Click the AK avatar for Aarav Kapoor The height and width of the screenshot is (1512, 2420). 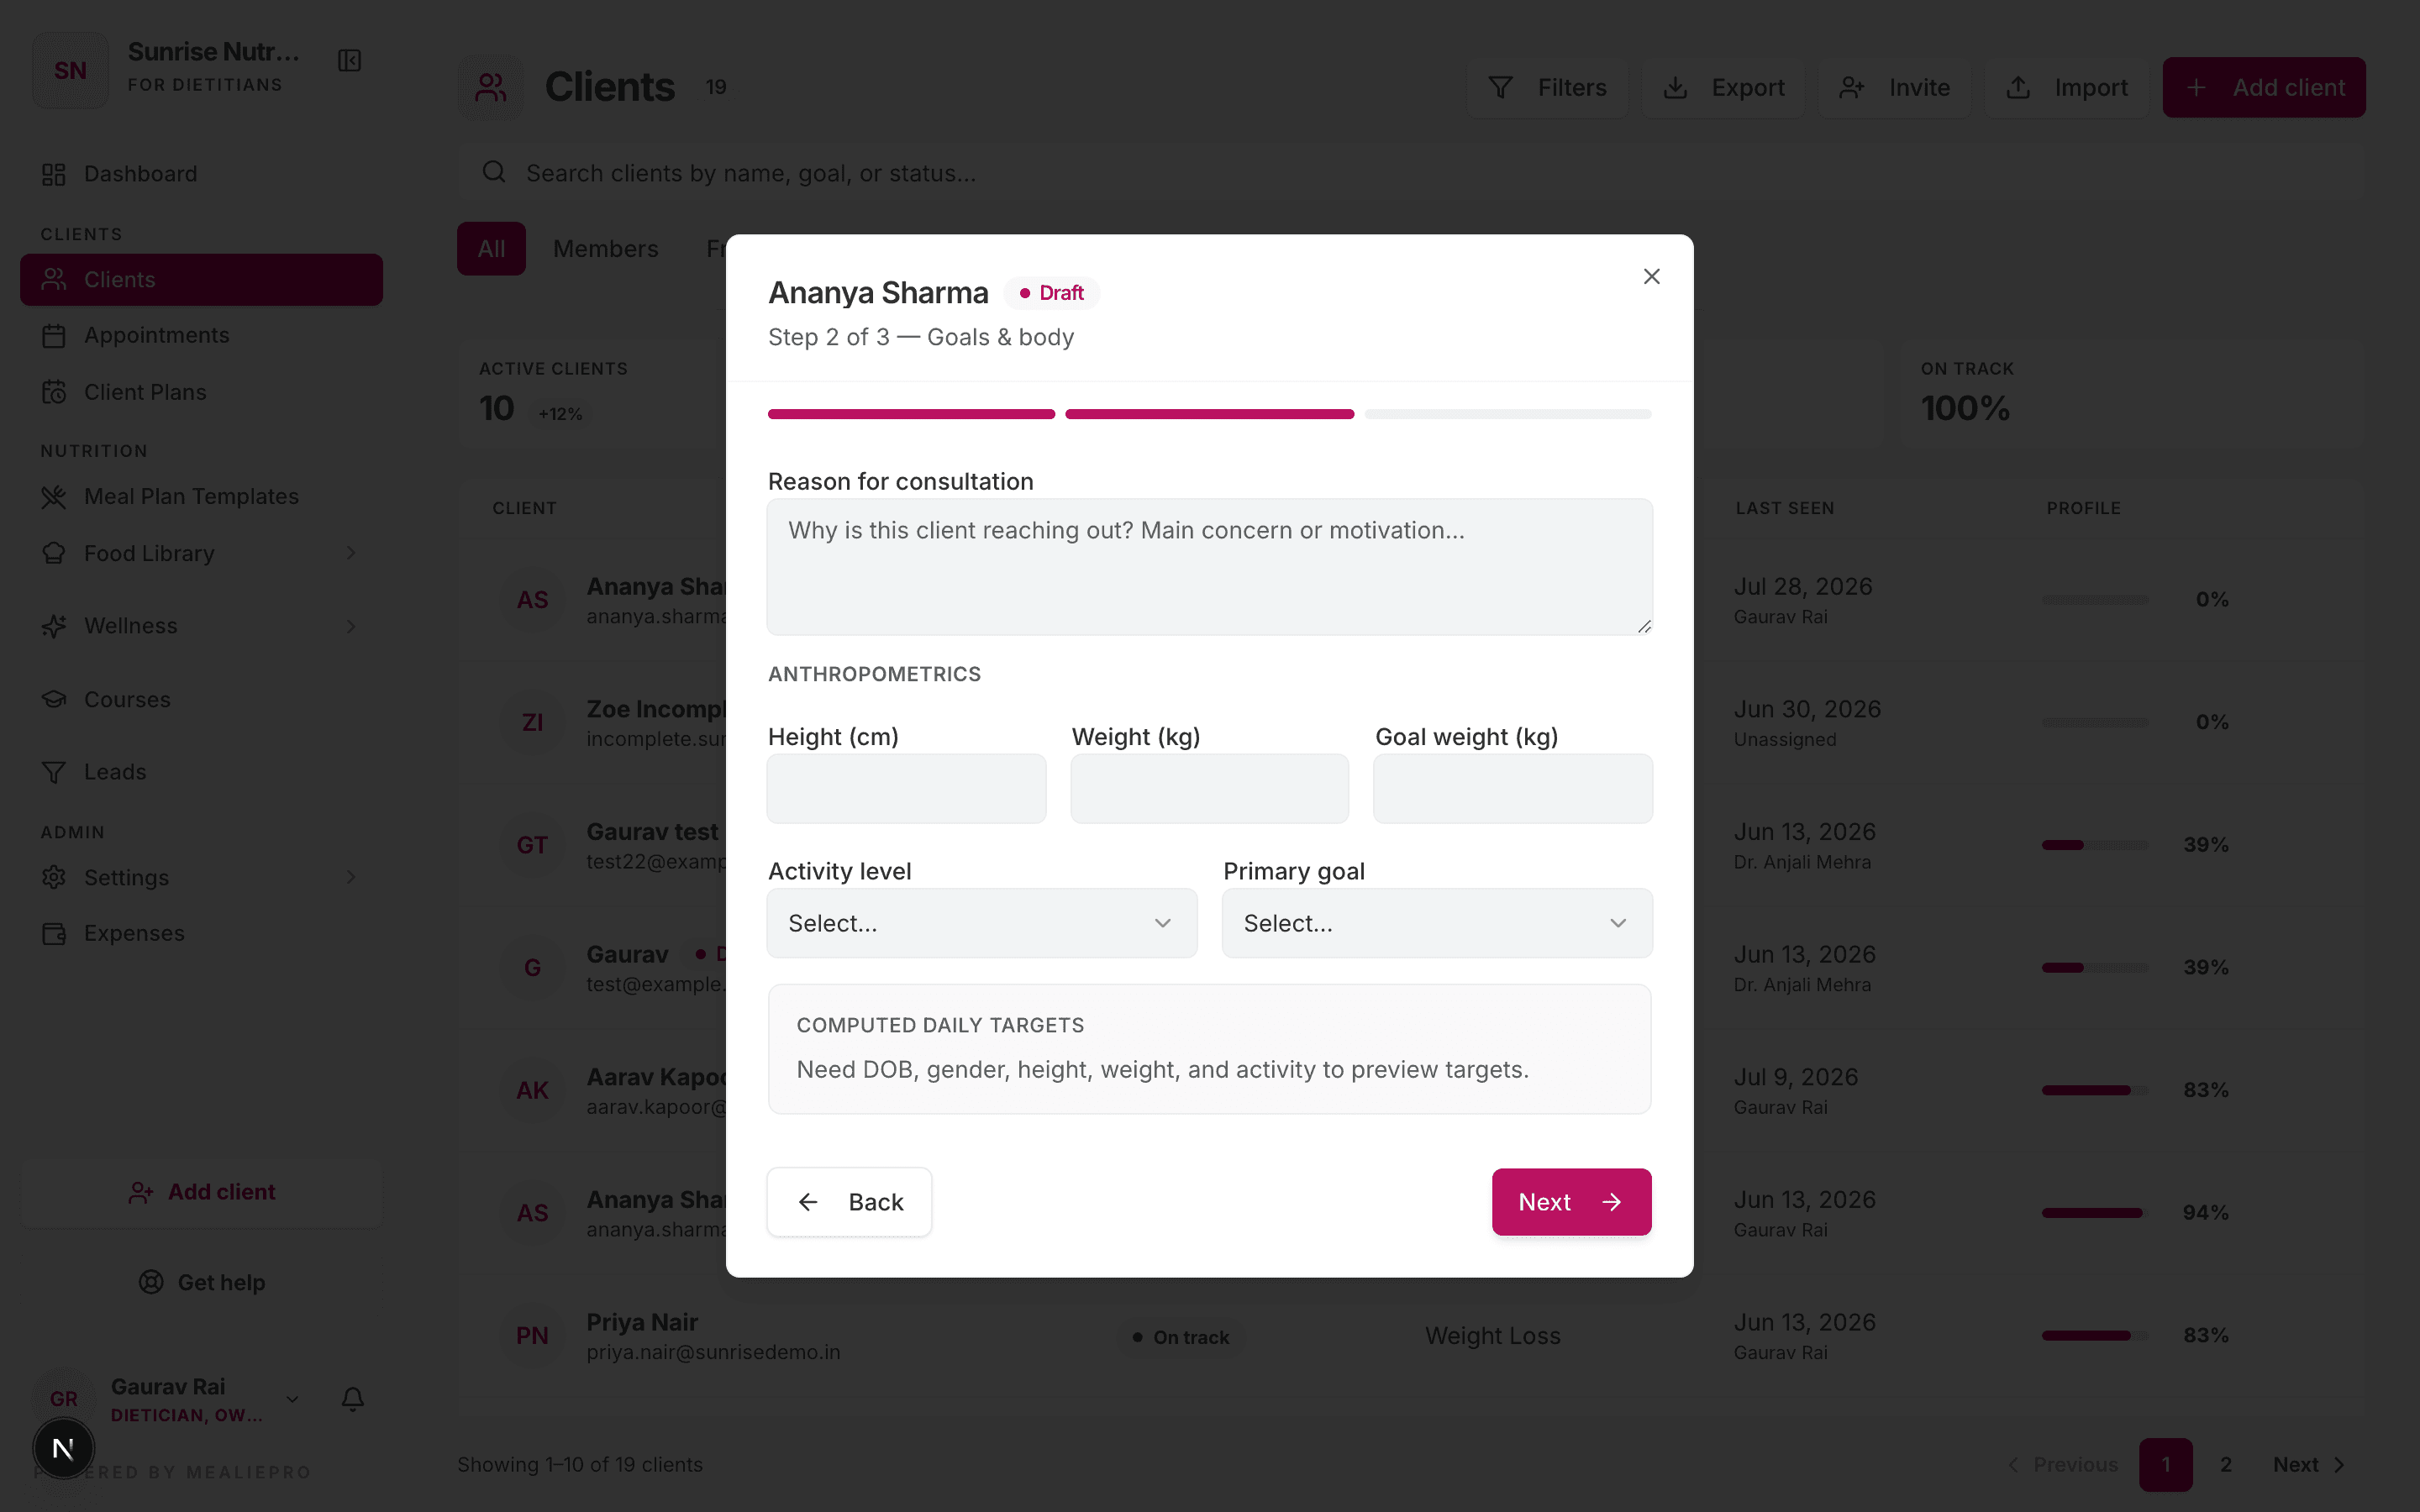tap(532, 1090)
